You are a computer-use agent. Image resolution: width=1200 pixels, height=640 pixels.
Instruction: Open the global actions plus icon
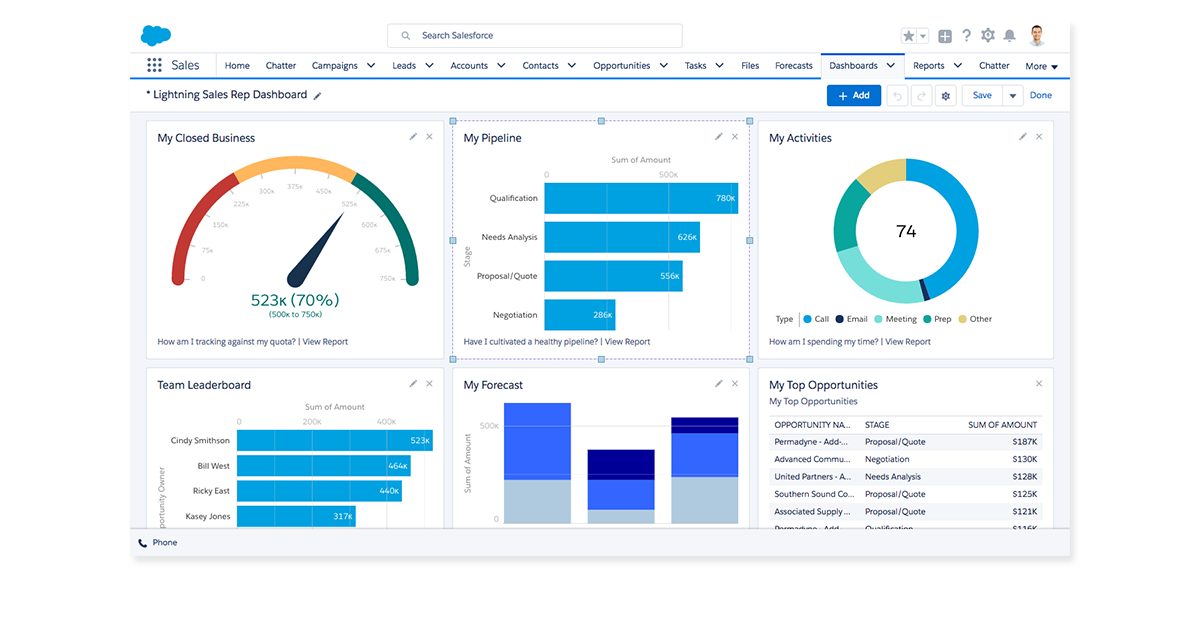pyautogui.click(x=945, y=36)
